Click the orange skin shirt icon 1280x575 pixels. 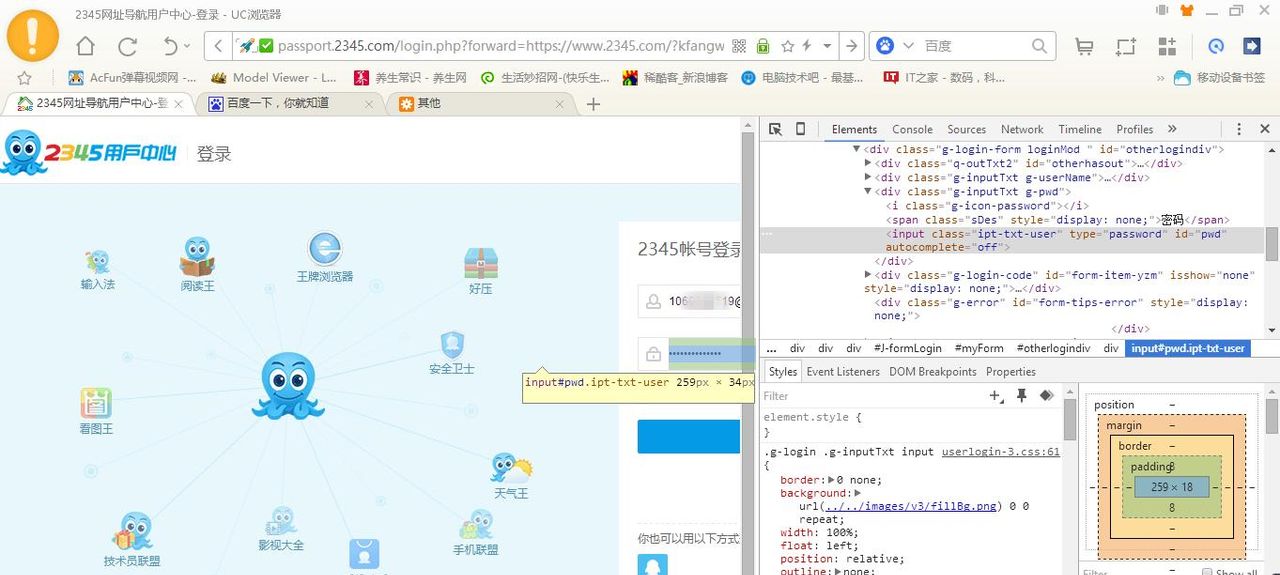1187,11
